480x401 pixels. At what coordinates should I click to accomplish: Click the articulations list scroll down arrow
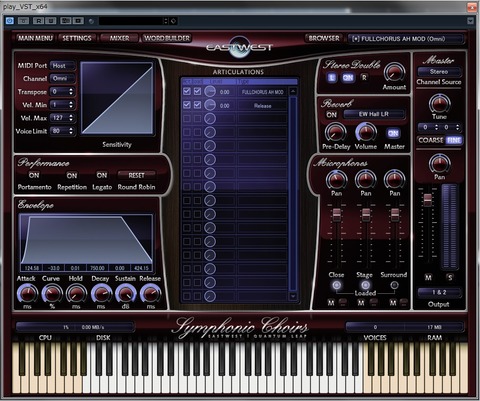(293, 296)
